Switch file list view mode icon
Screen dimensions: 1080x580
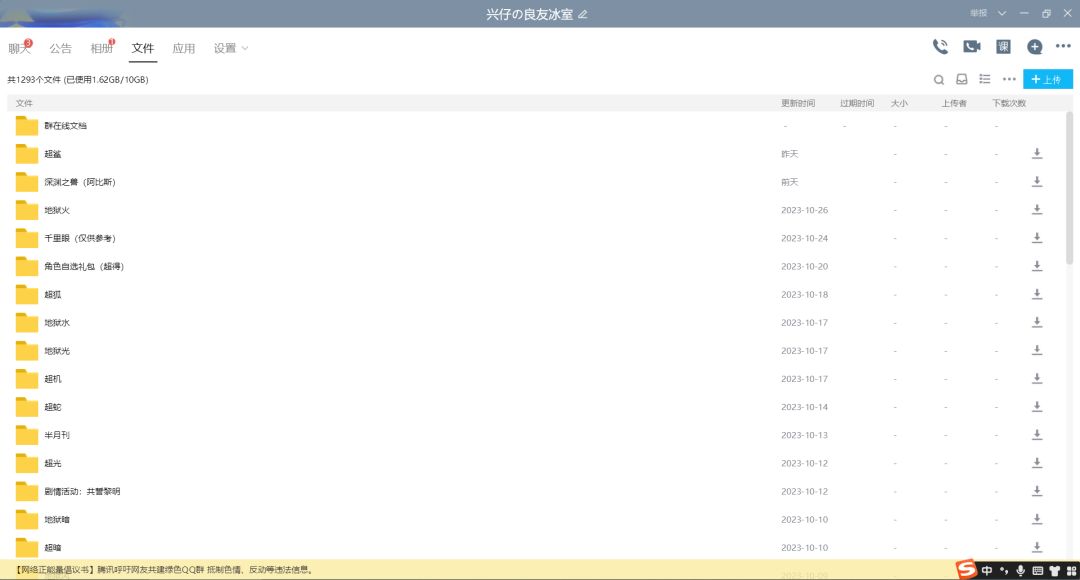[985, 79]
